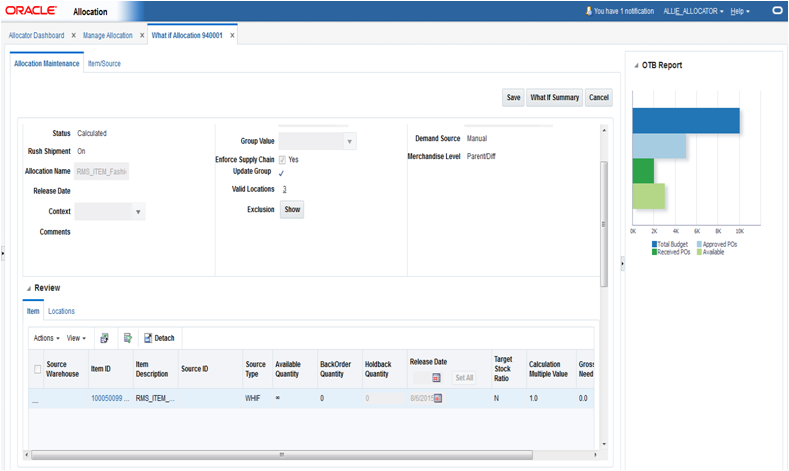Screen dimensions: 789x471
Task: Click the export to spreadsheet icon
Action: pyautogui.click(x=104, y=338)
